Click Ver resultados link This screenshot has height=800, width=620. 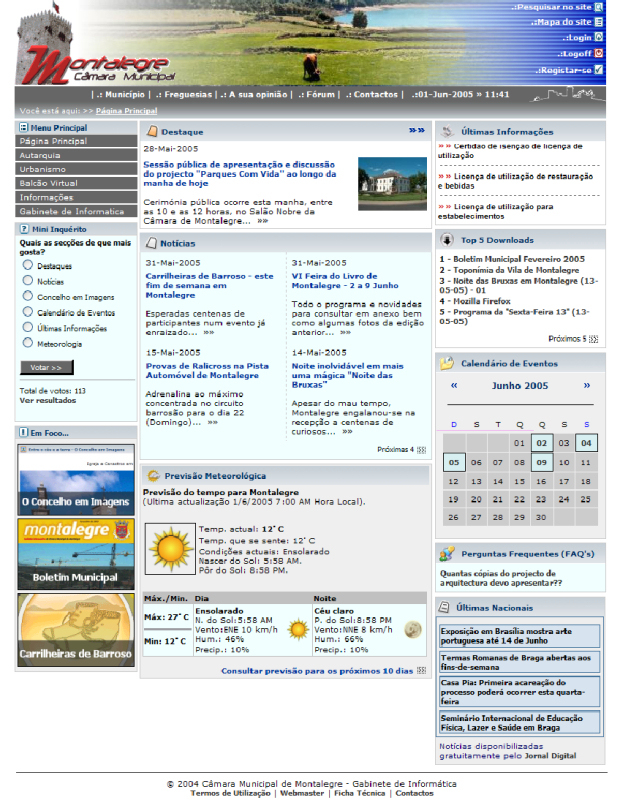[x=47, y=401]
